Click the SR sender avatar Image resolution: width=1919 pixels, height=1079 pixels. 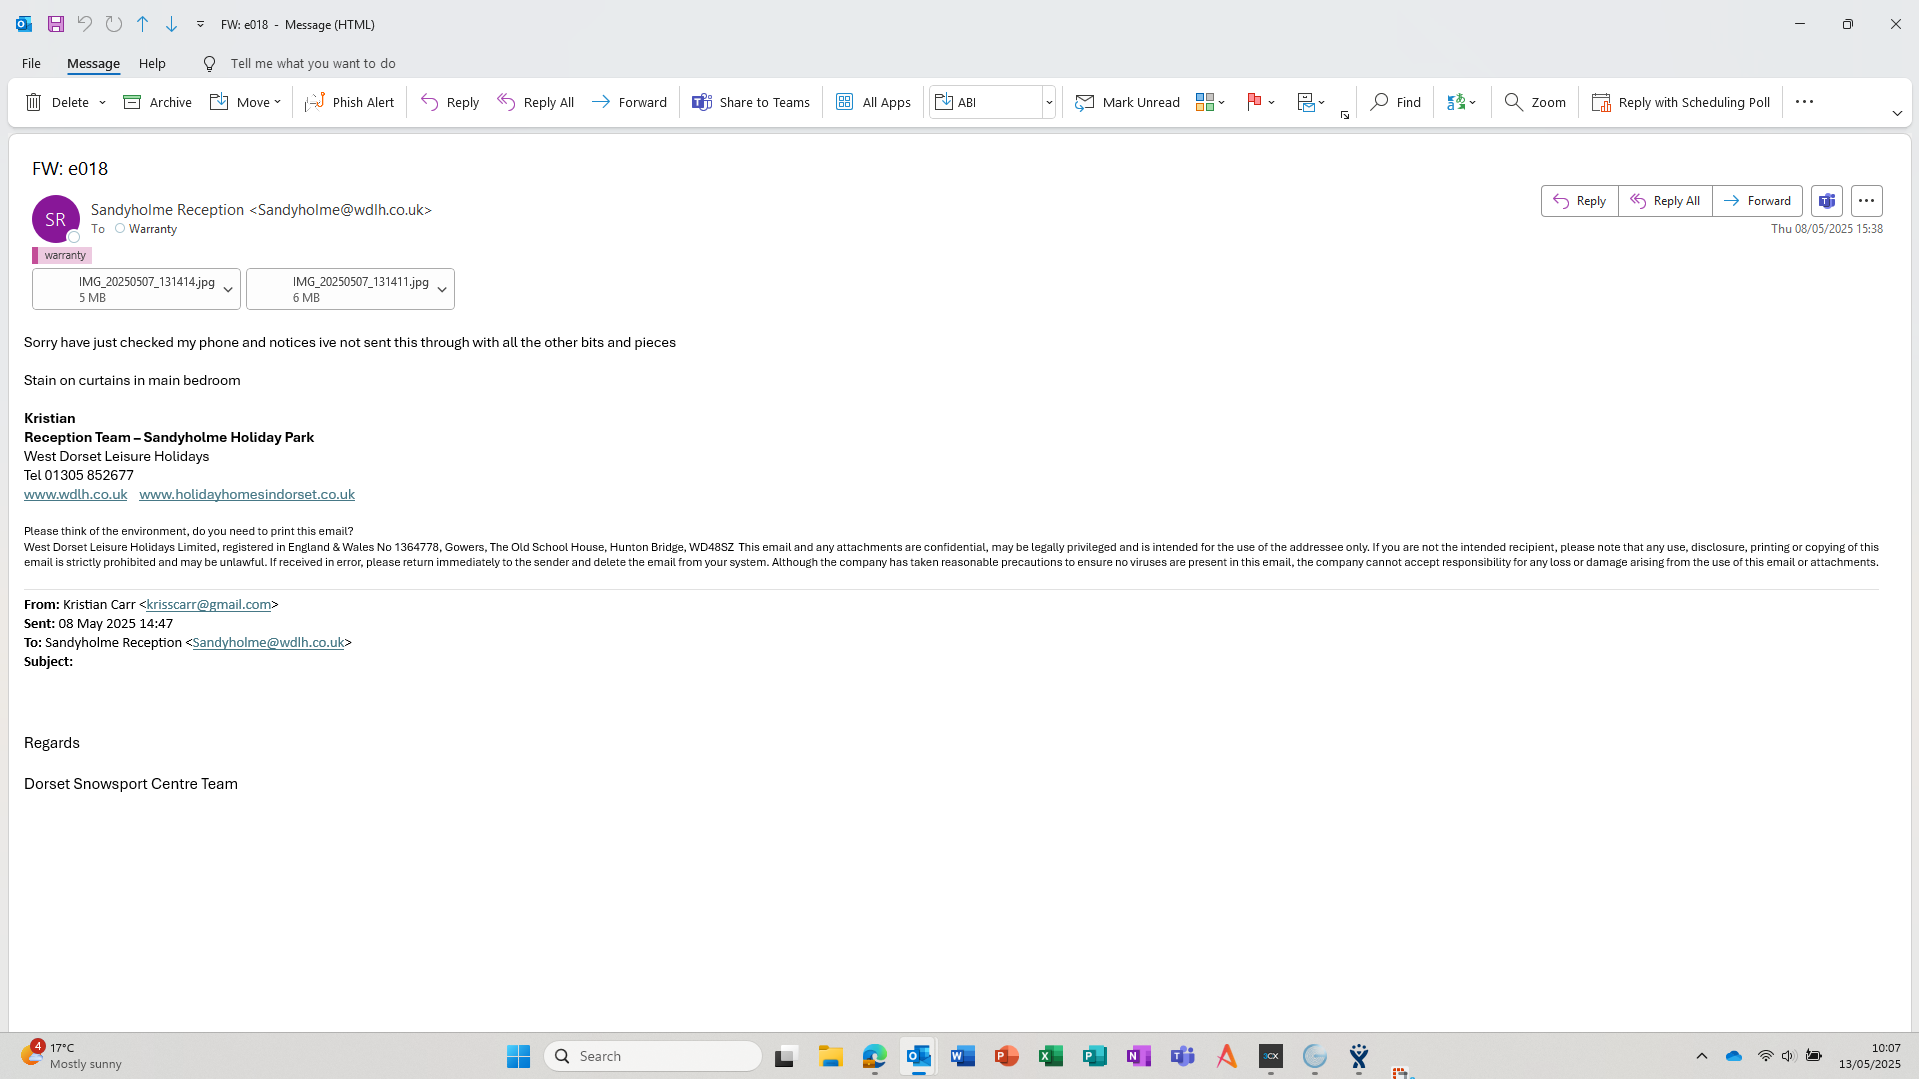[x=56, y=219]
